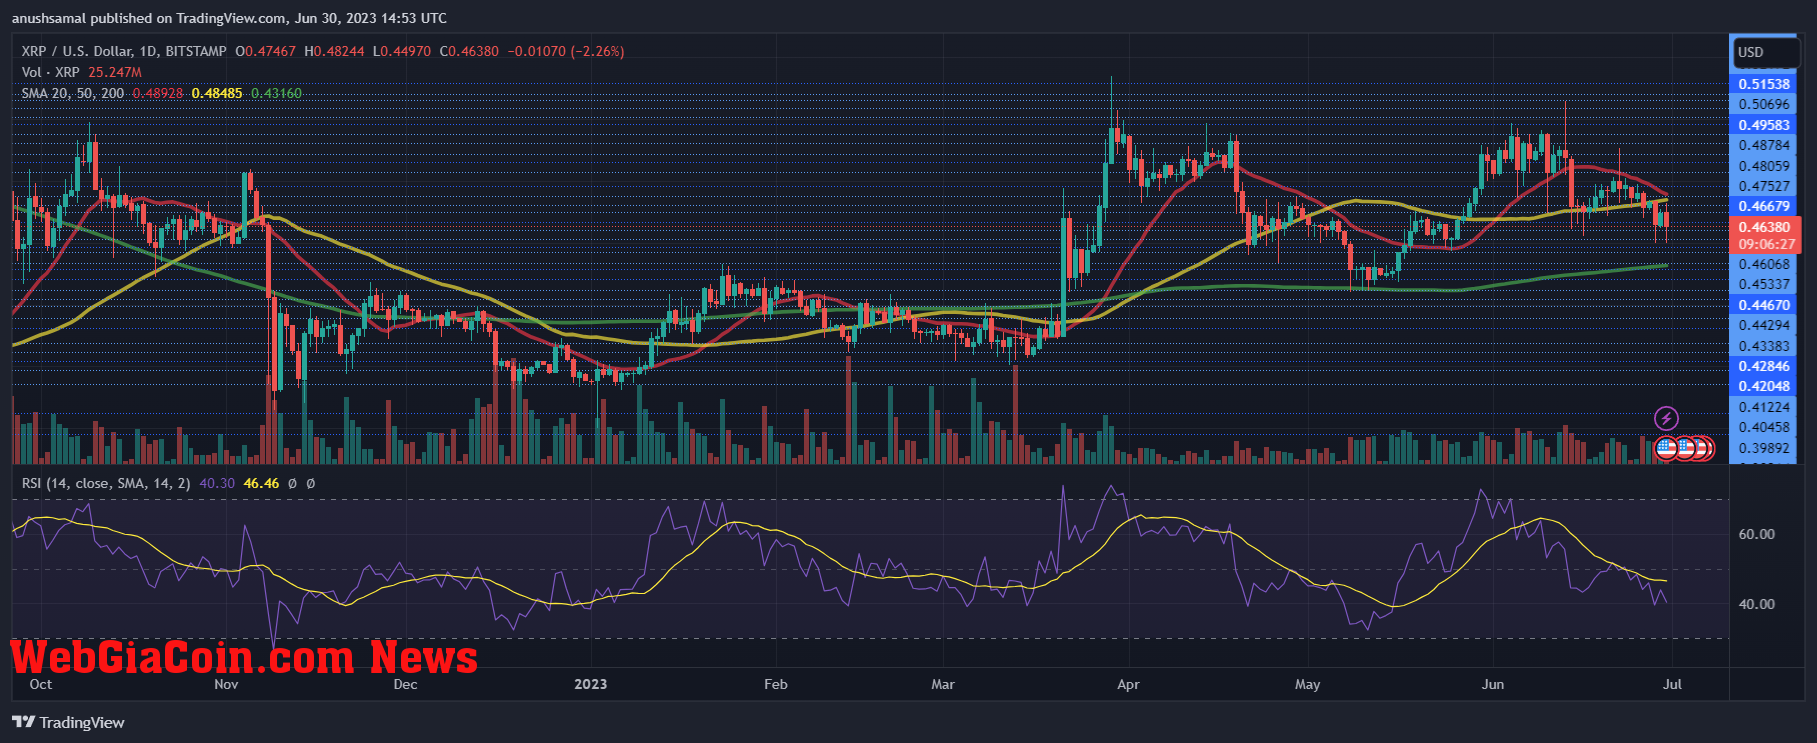Screen dimensions: 1817x743
Task: Click the 0.41224 price axis label
Action: (1764, 407)
